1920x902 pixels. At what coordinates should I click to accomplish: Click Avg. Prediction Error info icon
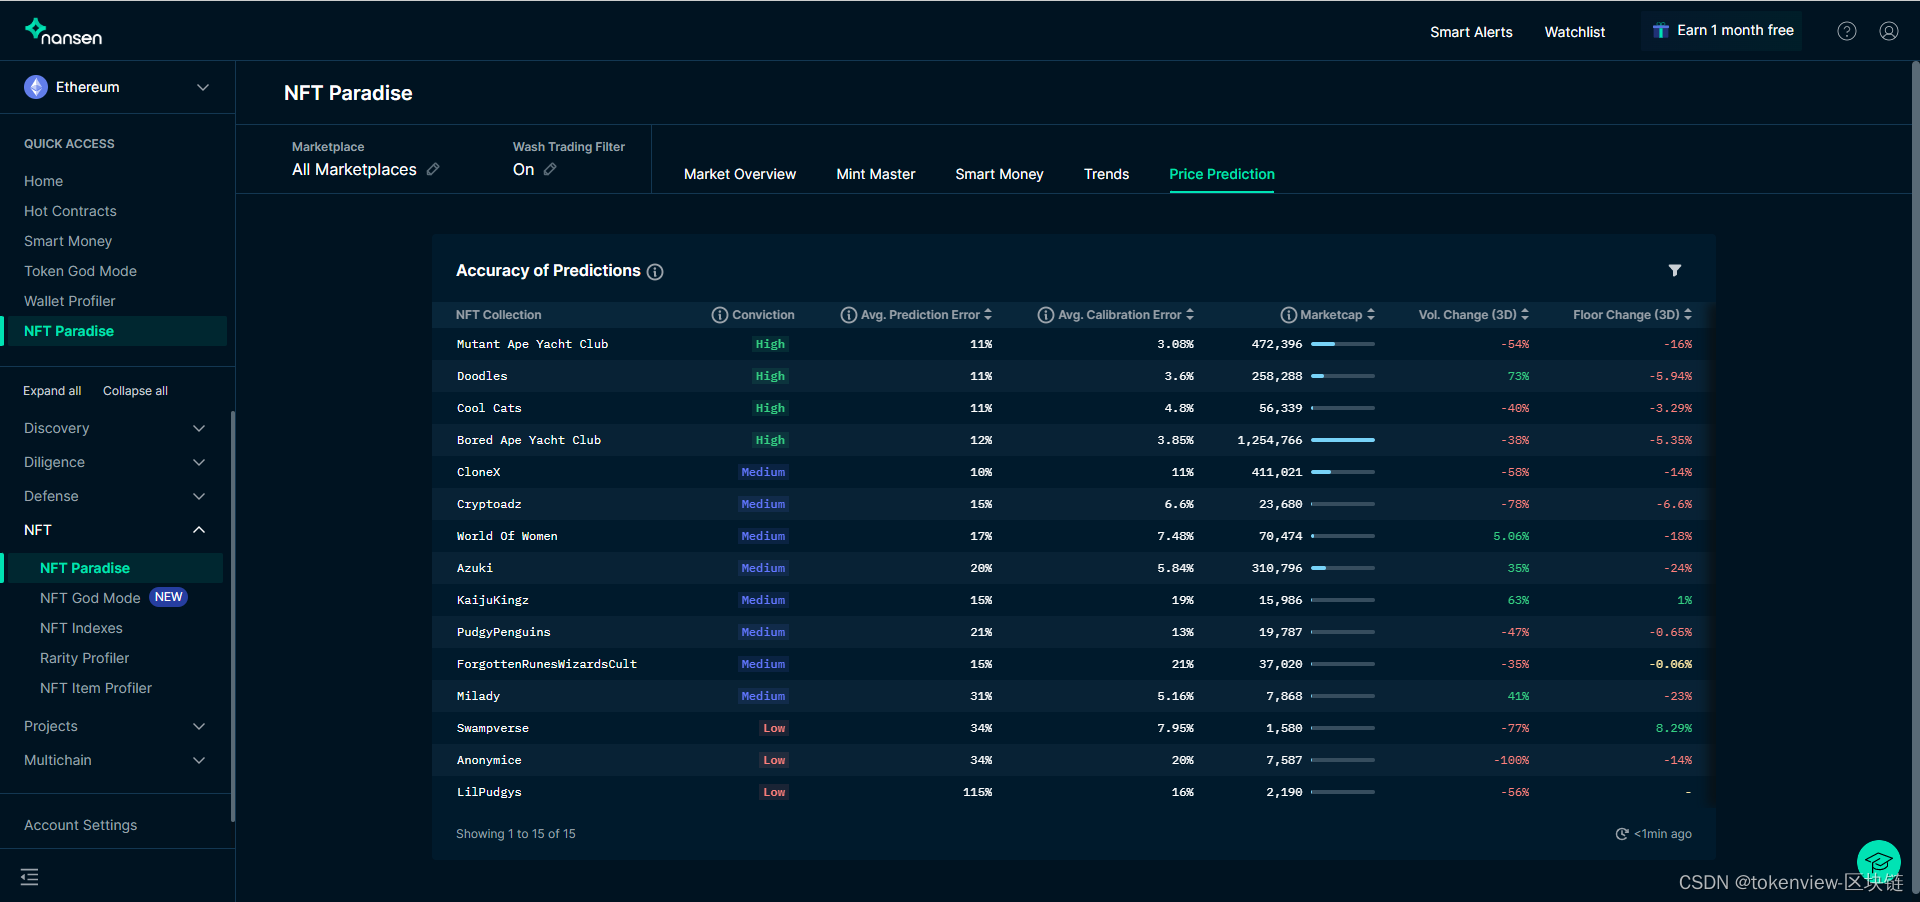pyautogui.click(x=849, y=315)
